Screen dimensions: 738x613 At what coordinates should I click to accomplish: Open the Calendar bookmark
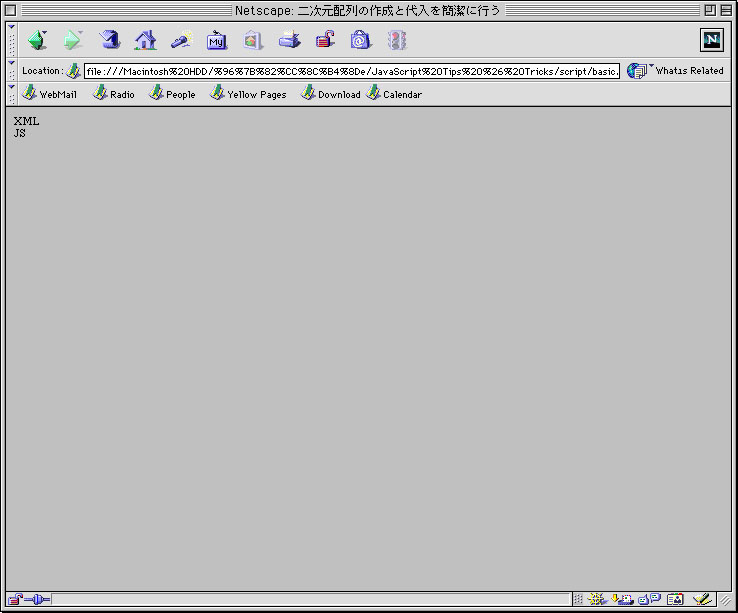(x=394, y=94)
